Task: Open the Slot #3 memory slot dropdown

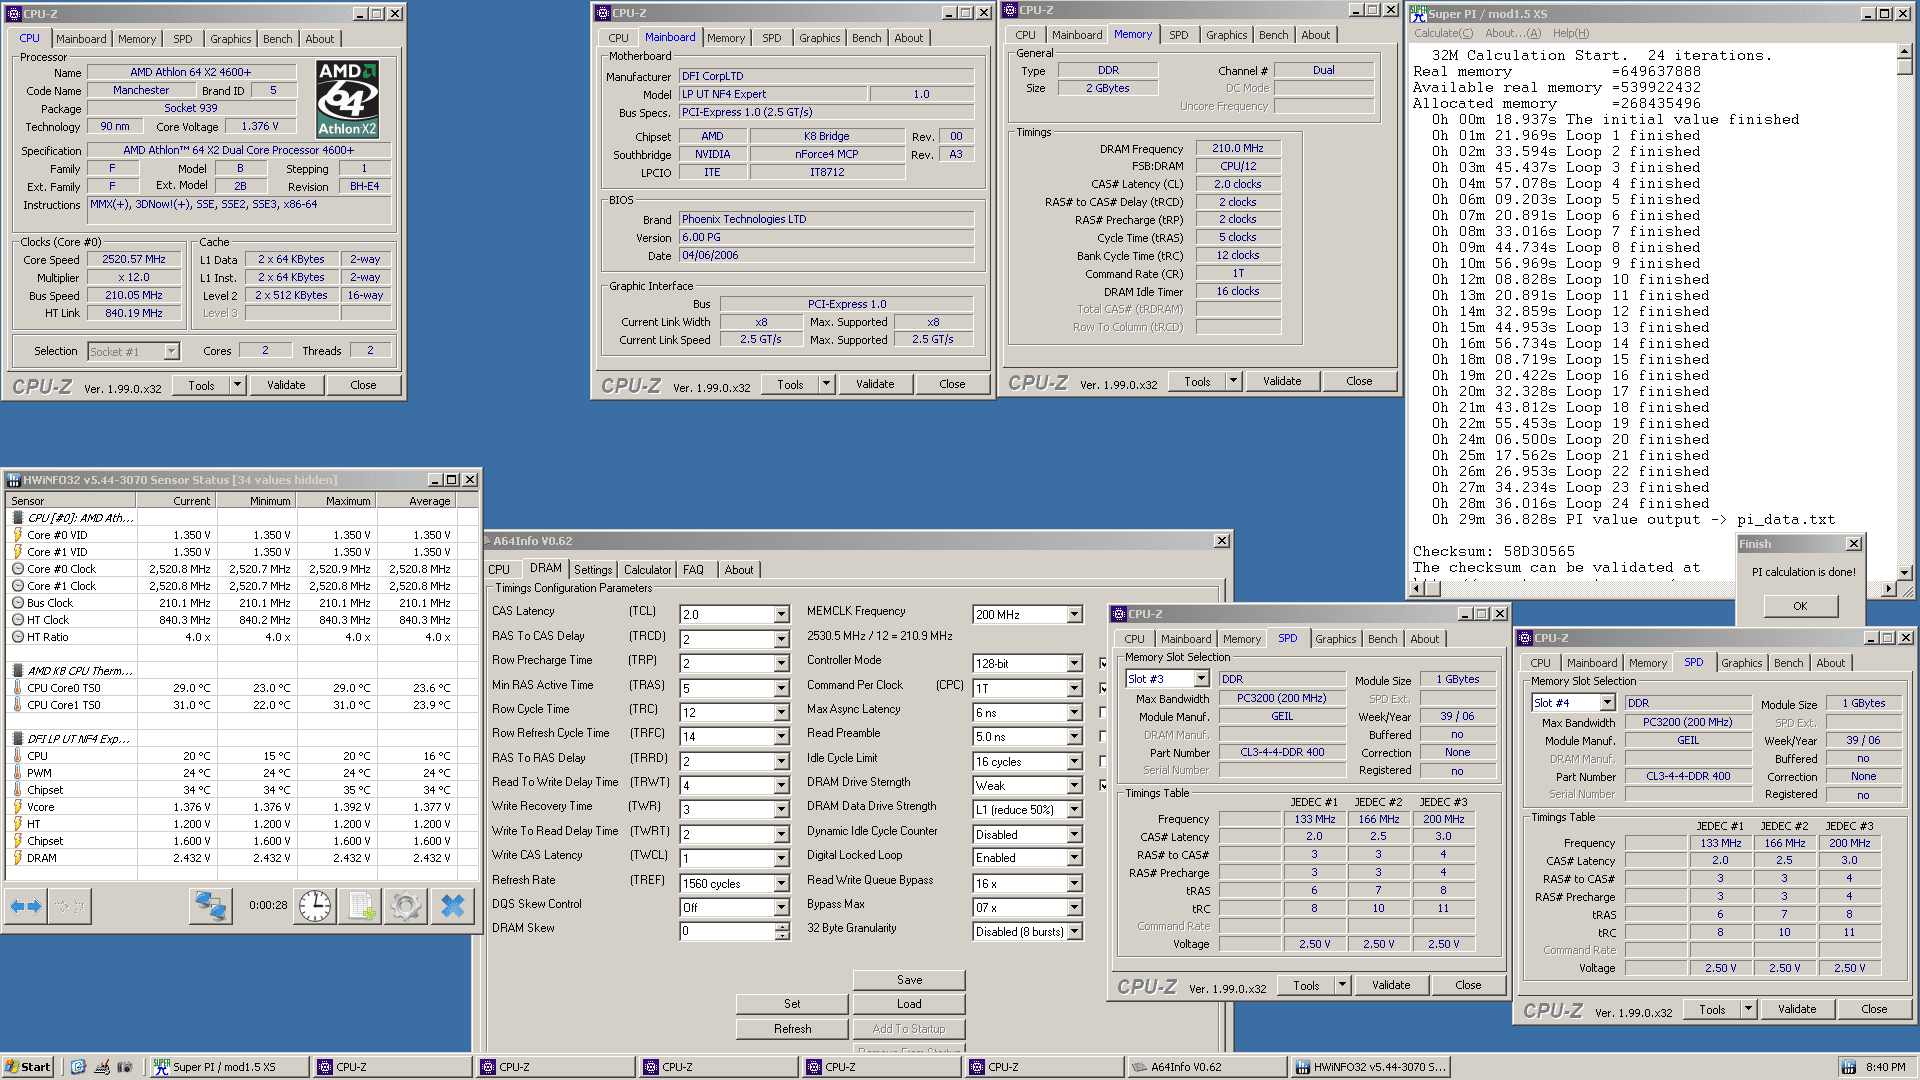Action: (1200, 679)
